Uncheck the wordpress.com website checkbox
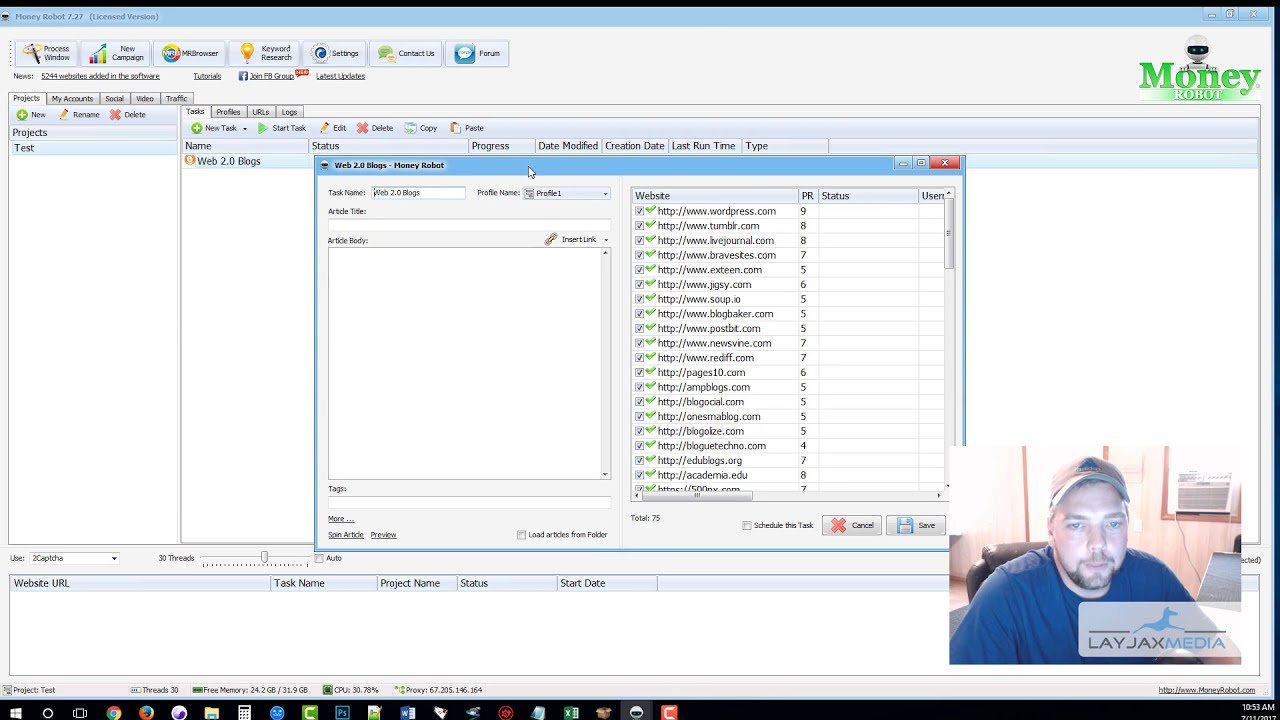This screenshot has width=1280, height=720. point(640,211)
